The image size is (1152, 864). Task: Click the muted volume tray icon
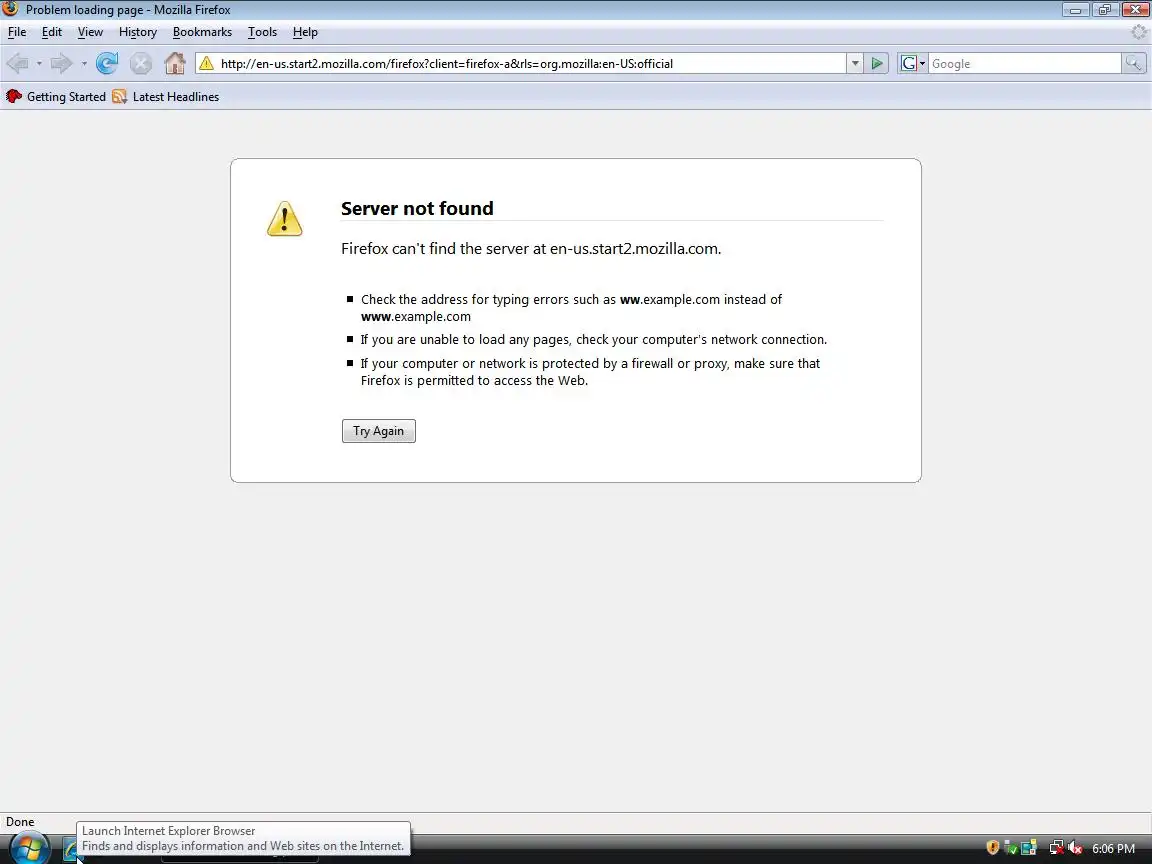click(1075, 849)
